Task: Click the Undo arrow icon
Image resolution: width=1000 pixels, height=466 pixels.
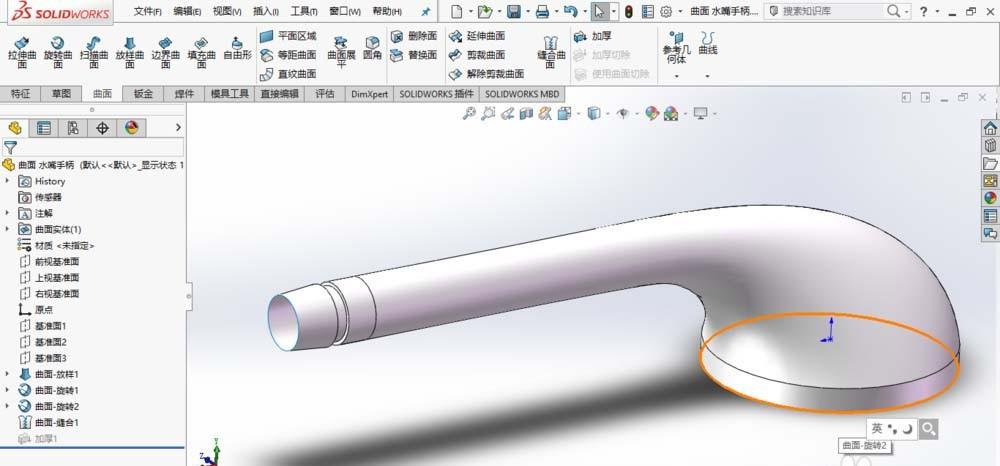Action: pos(571,11)
